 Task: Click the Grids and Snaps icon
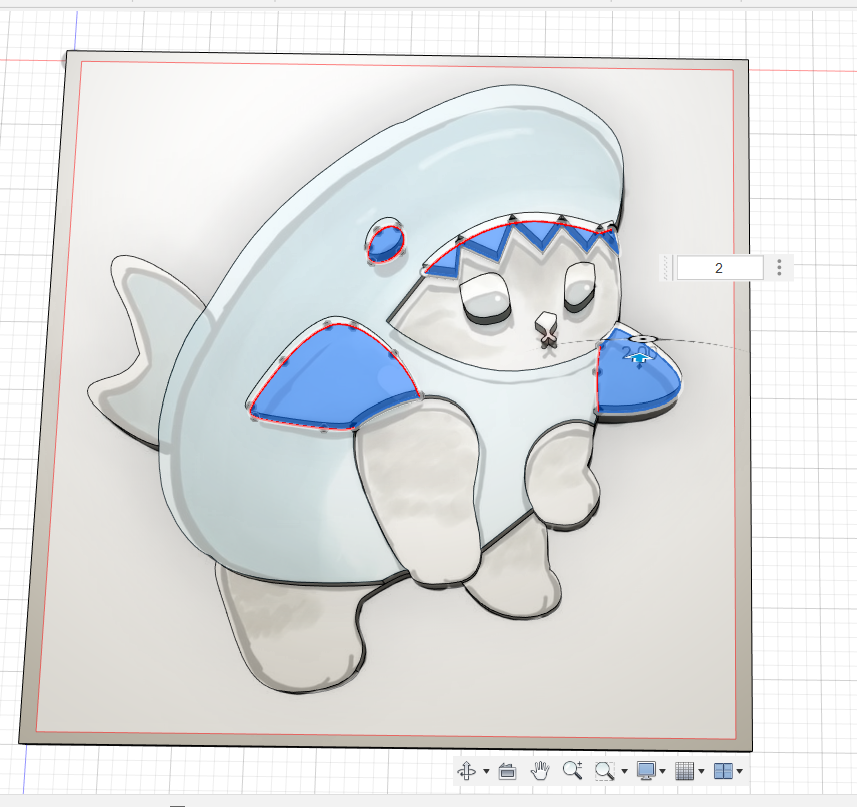pos(685,772)
